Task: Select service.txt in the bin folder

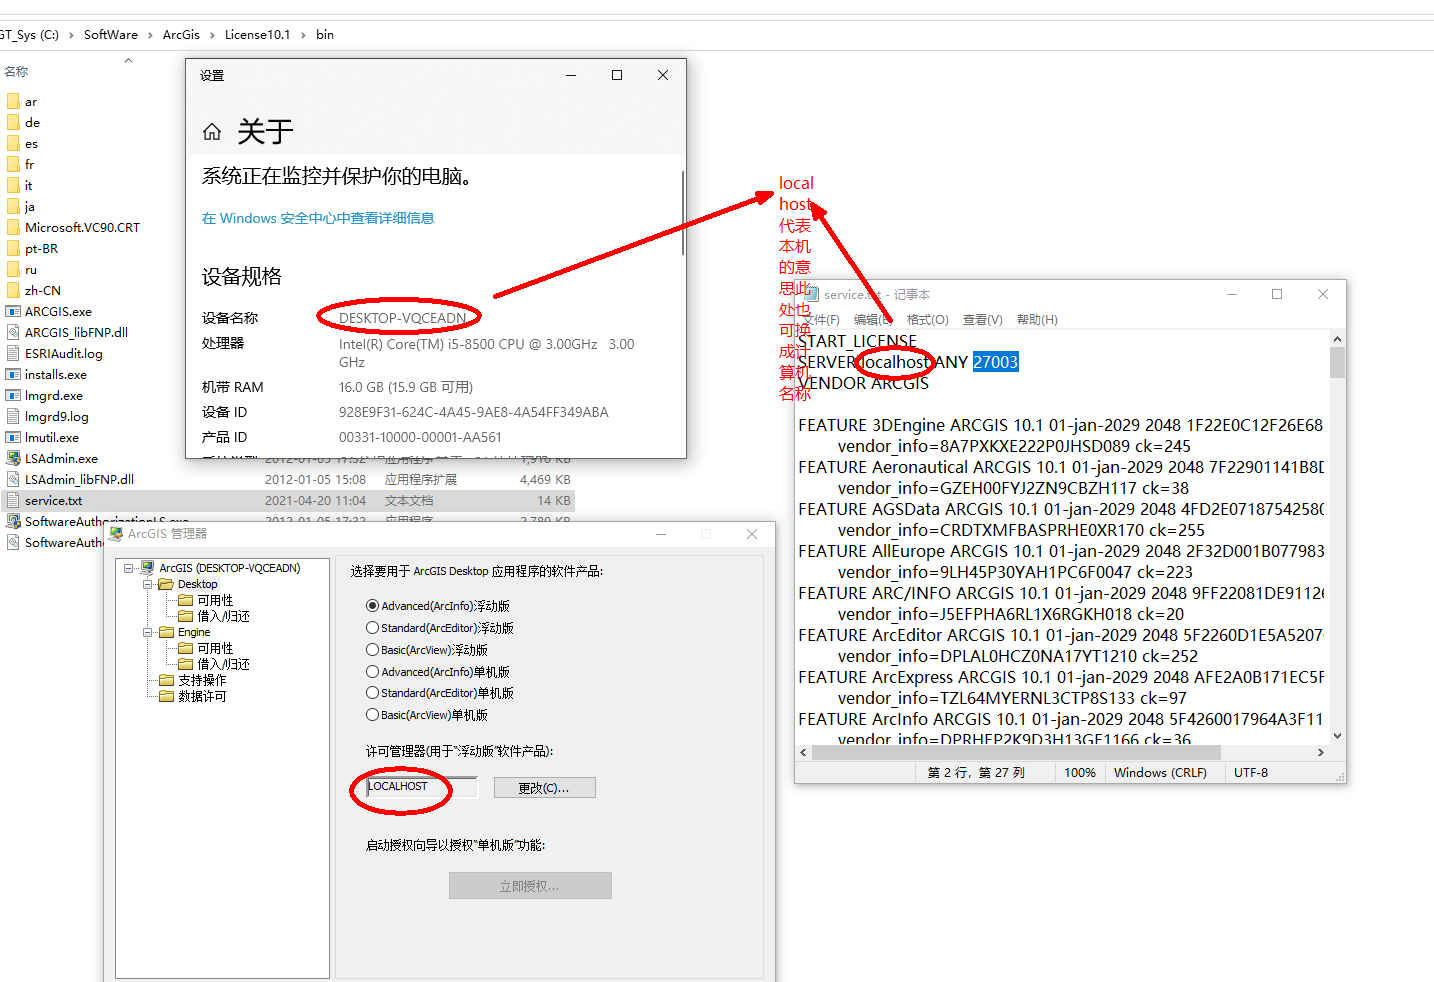Action: [x=55, y=500]
